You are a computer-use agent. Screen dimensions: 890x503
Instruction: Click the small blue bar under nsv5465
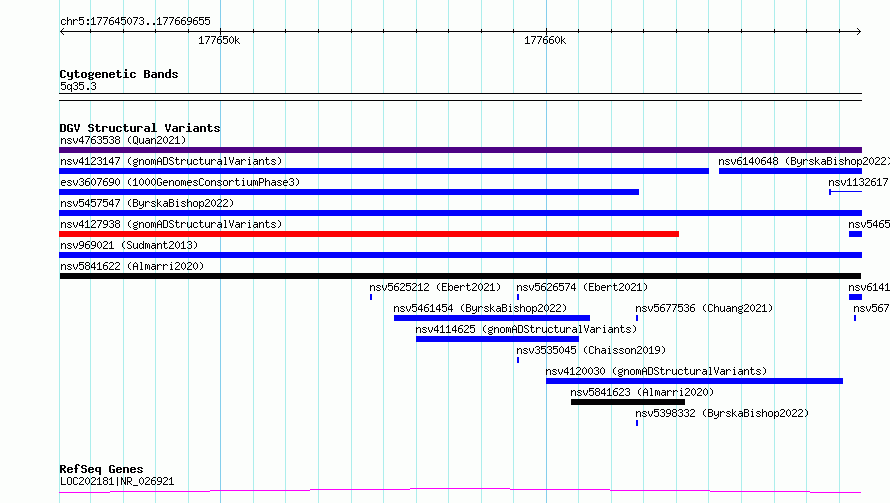[x=855, y=234]
